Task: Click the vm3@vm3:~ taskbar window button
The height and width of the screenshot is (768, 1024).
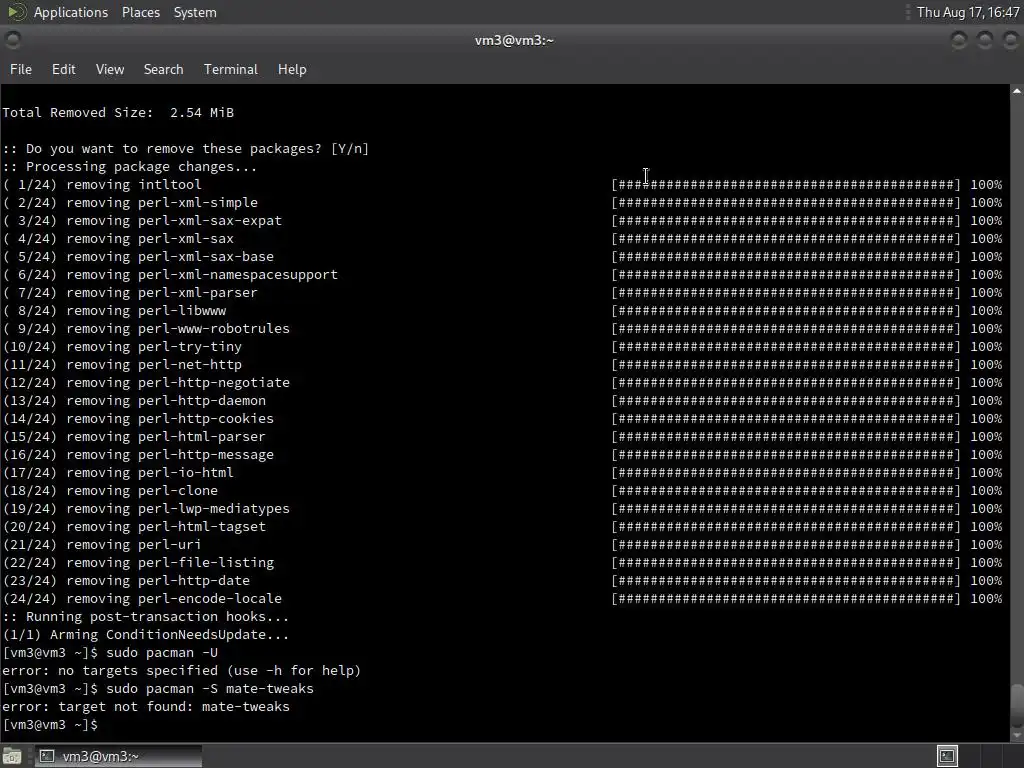Action: click(x=118, y=756)
